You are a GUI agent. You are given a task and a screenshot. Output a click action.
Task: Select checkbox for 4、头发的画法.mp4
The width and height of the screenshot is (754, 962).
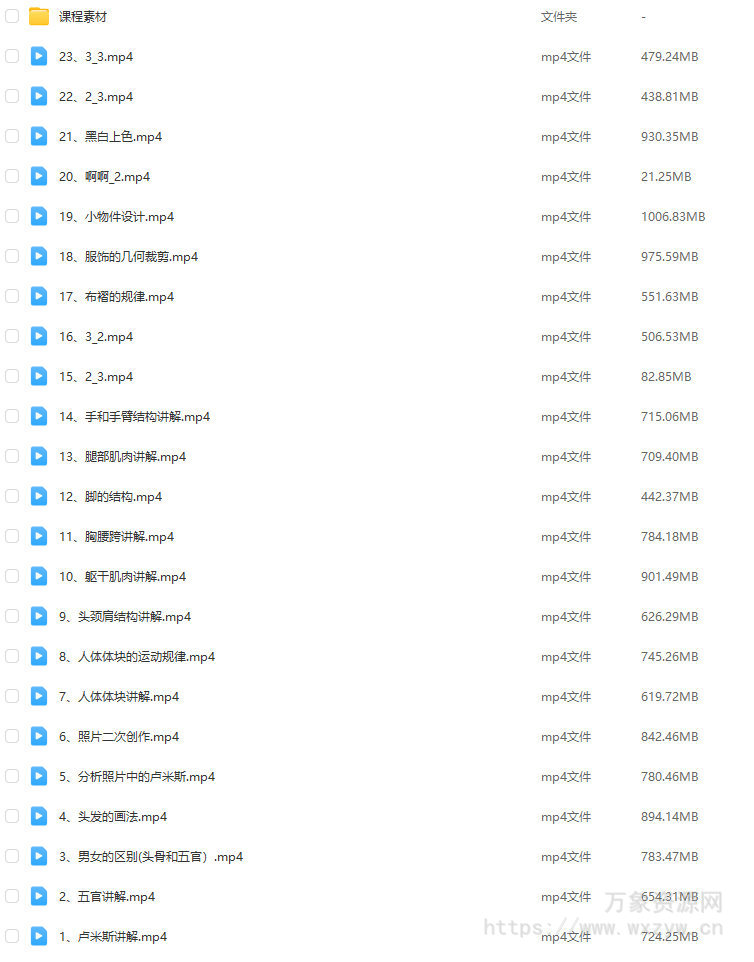pos(12,816)
